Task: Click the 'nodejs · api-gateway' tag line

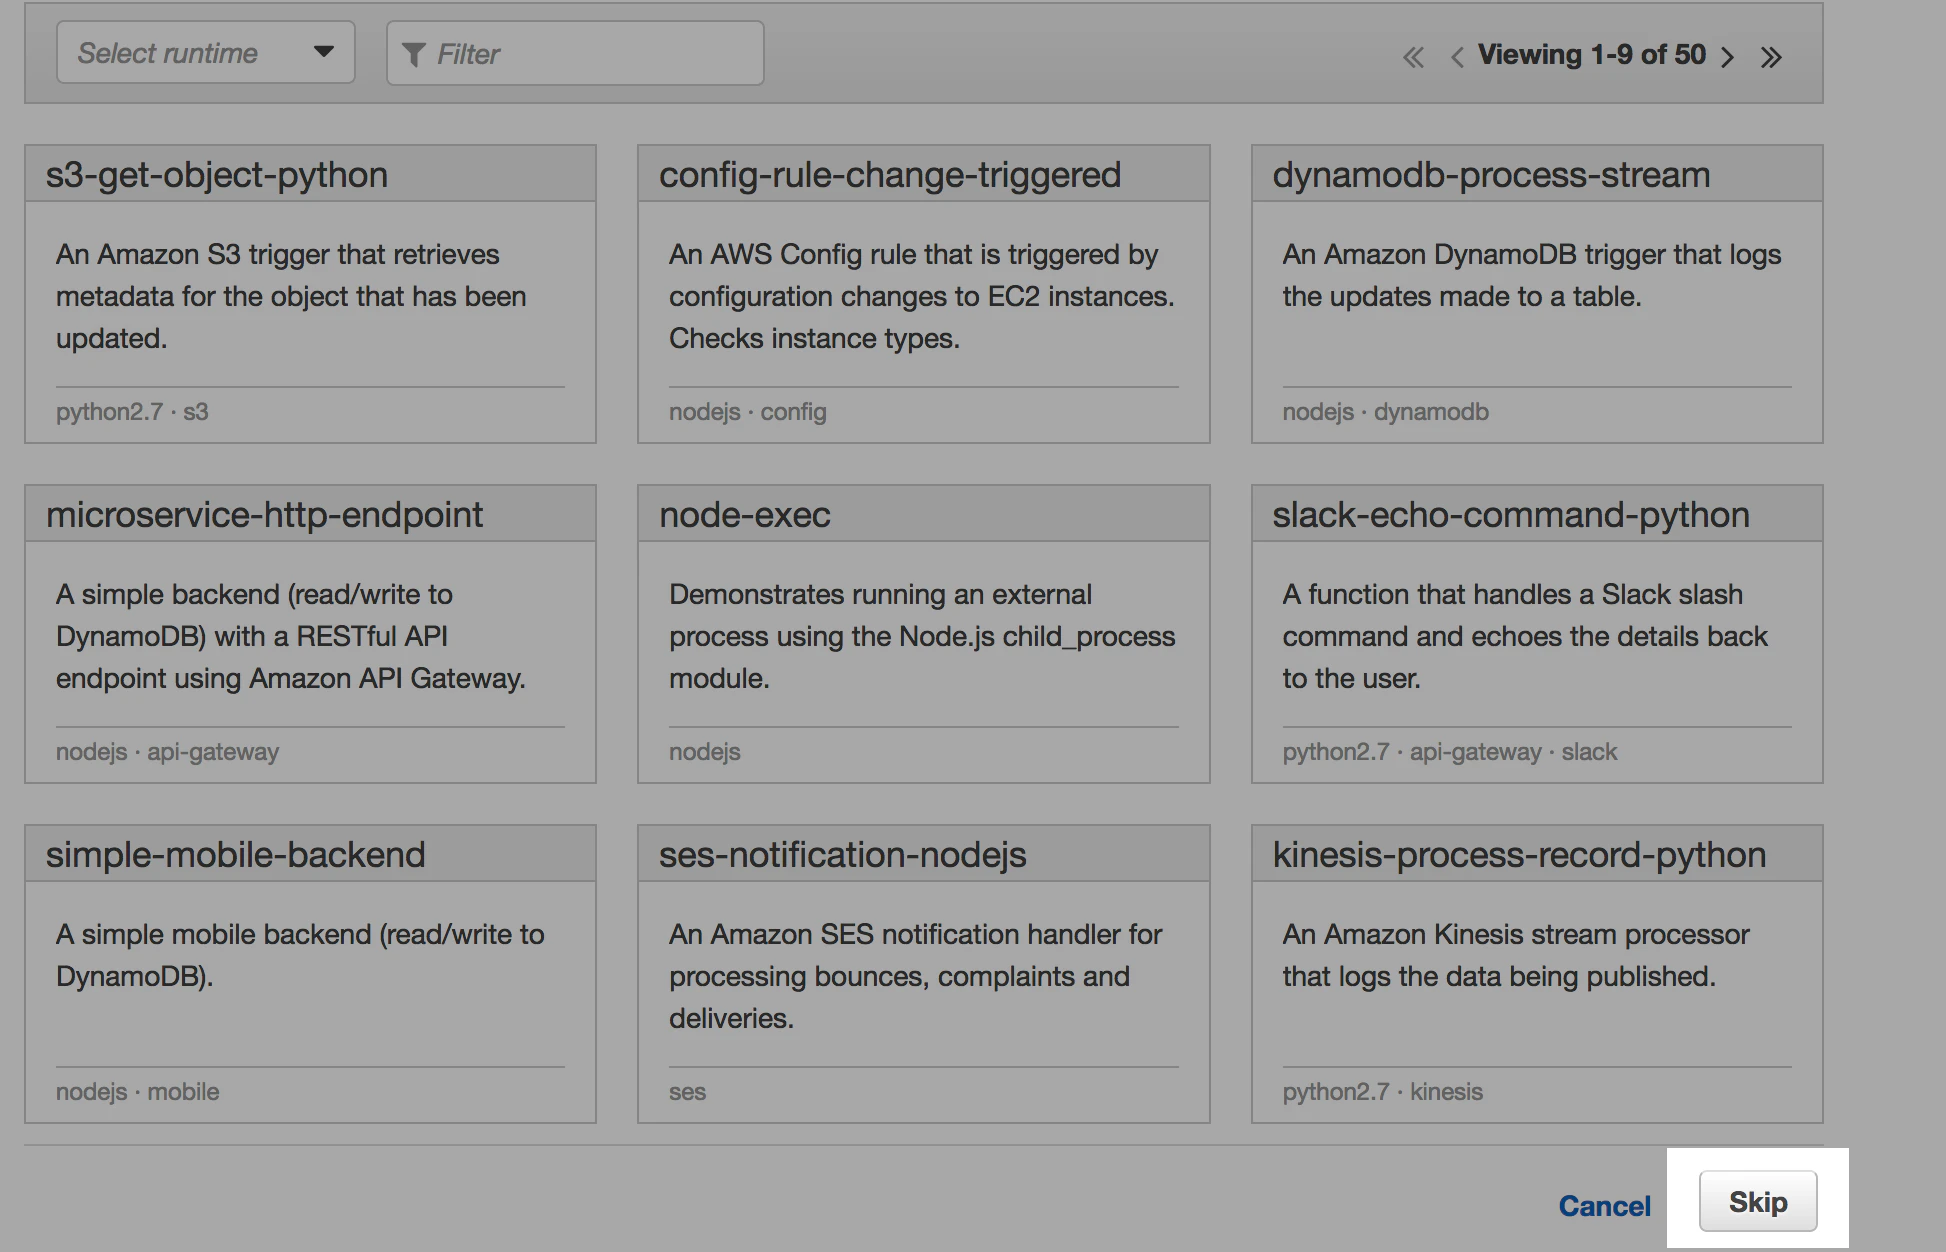Action: point(167,752)
